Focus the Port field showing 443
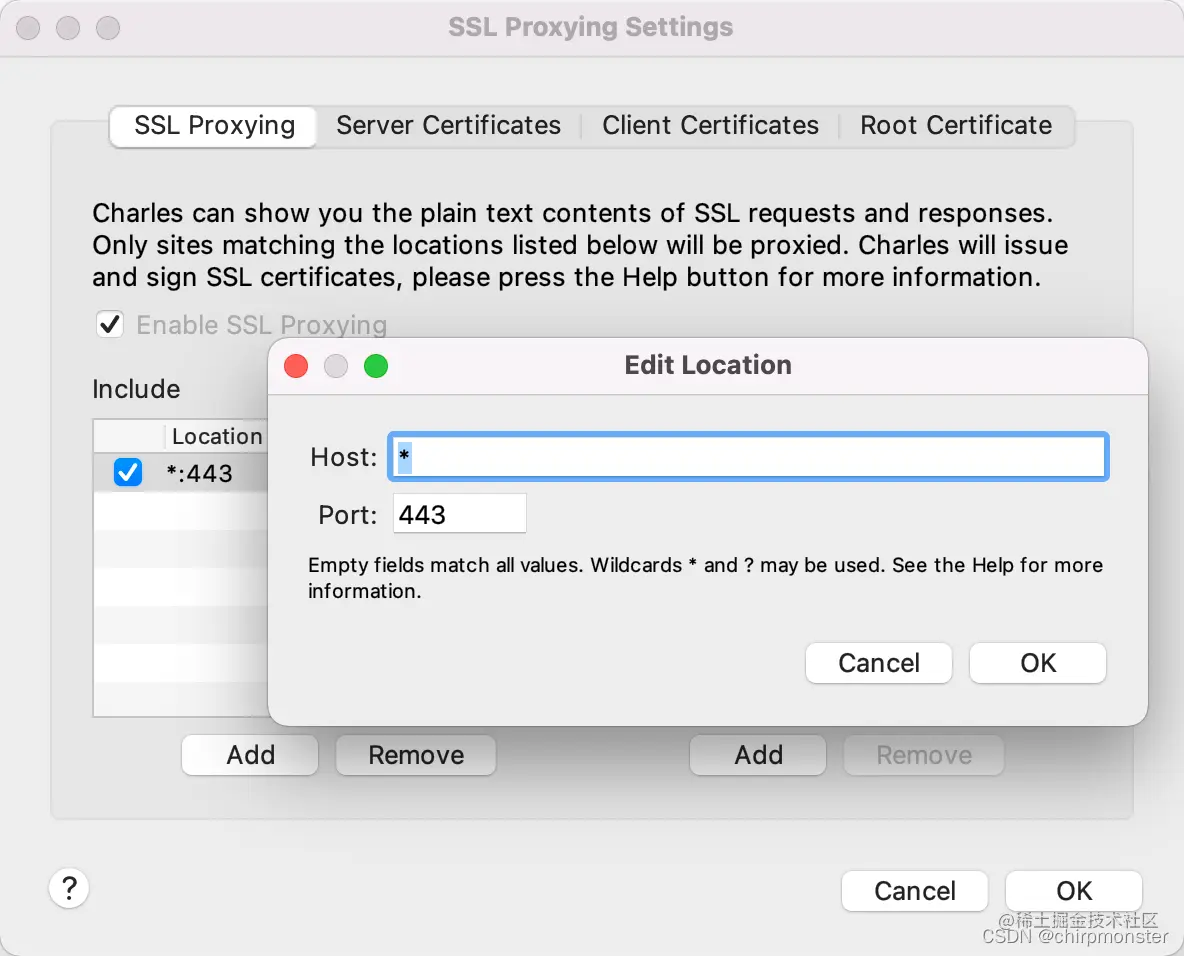The width and height of the screenshot is (1184, 956). point(459,514)
